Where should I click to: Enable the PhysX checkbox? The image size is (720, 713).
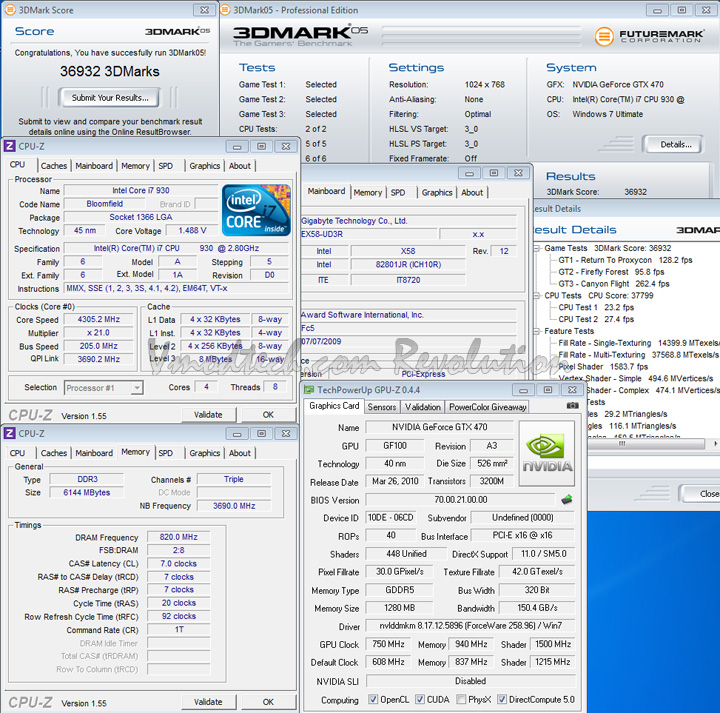point(461,699)
